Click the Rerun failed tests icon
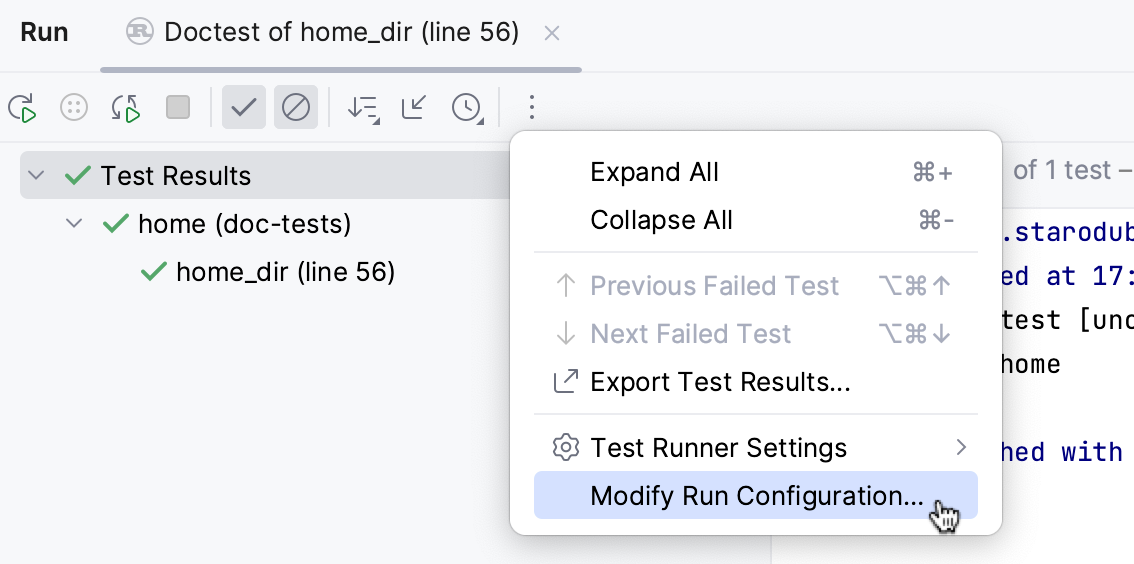 coord(74,107)
